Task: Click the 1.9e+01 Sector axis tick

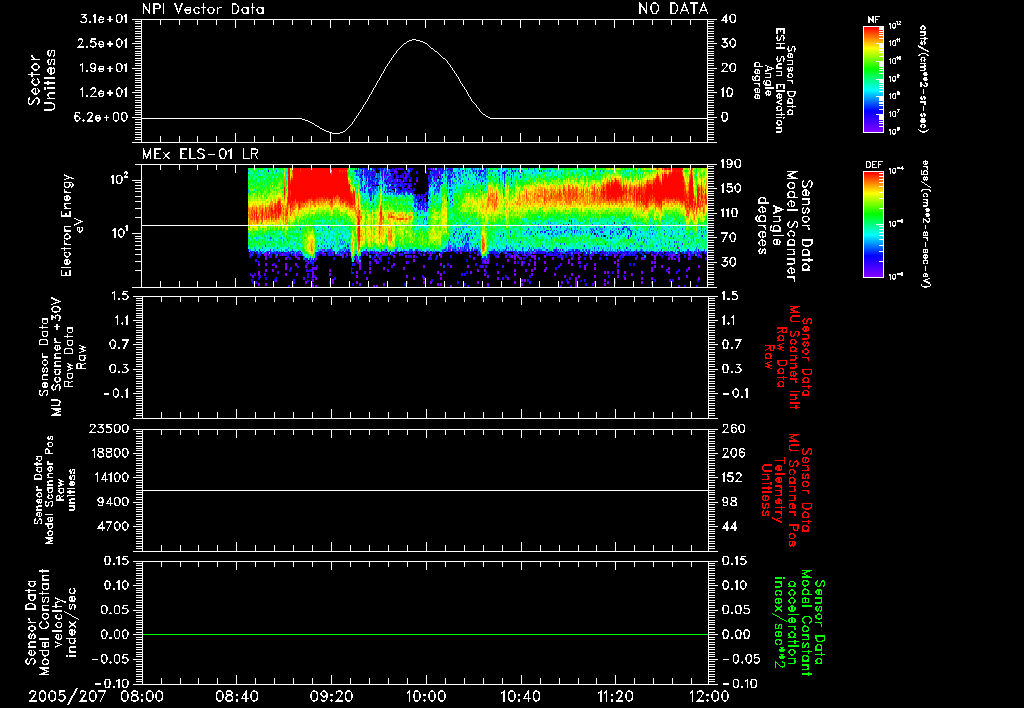Action: [104, 68]
